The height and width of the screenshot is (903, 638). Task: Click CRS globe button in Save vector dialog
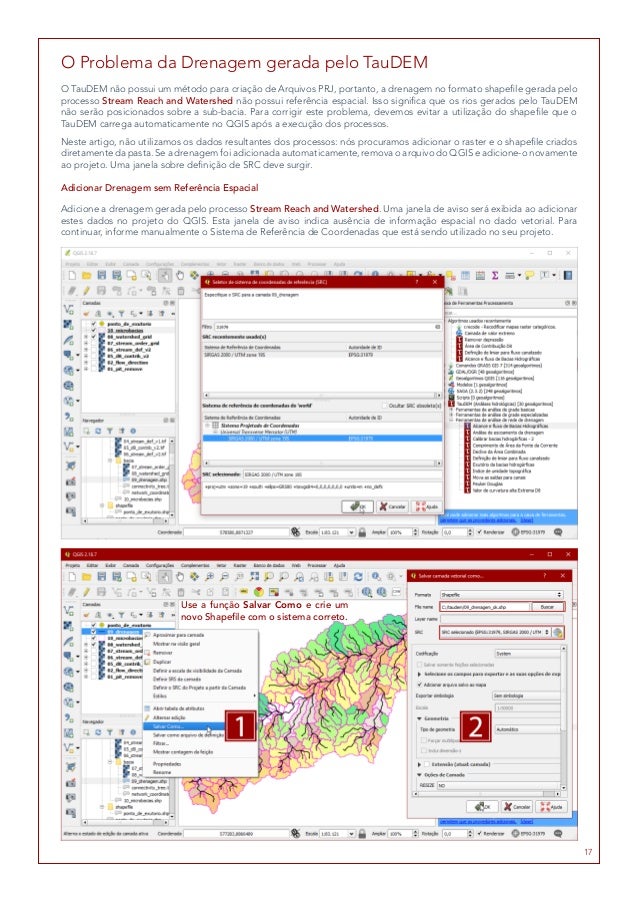coord(557,632)
